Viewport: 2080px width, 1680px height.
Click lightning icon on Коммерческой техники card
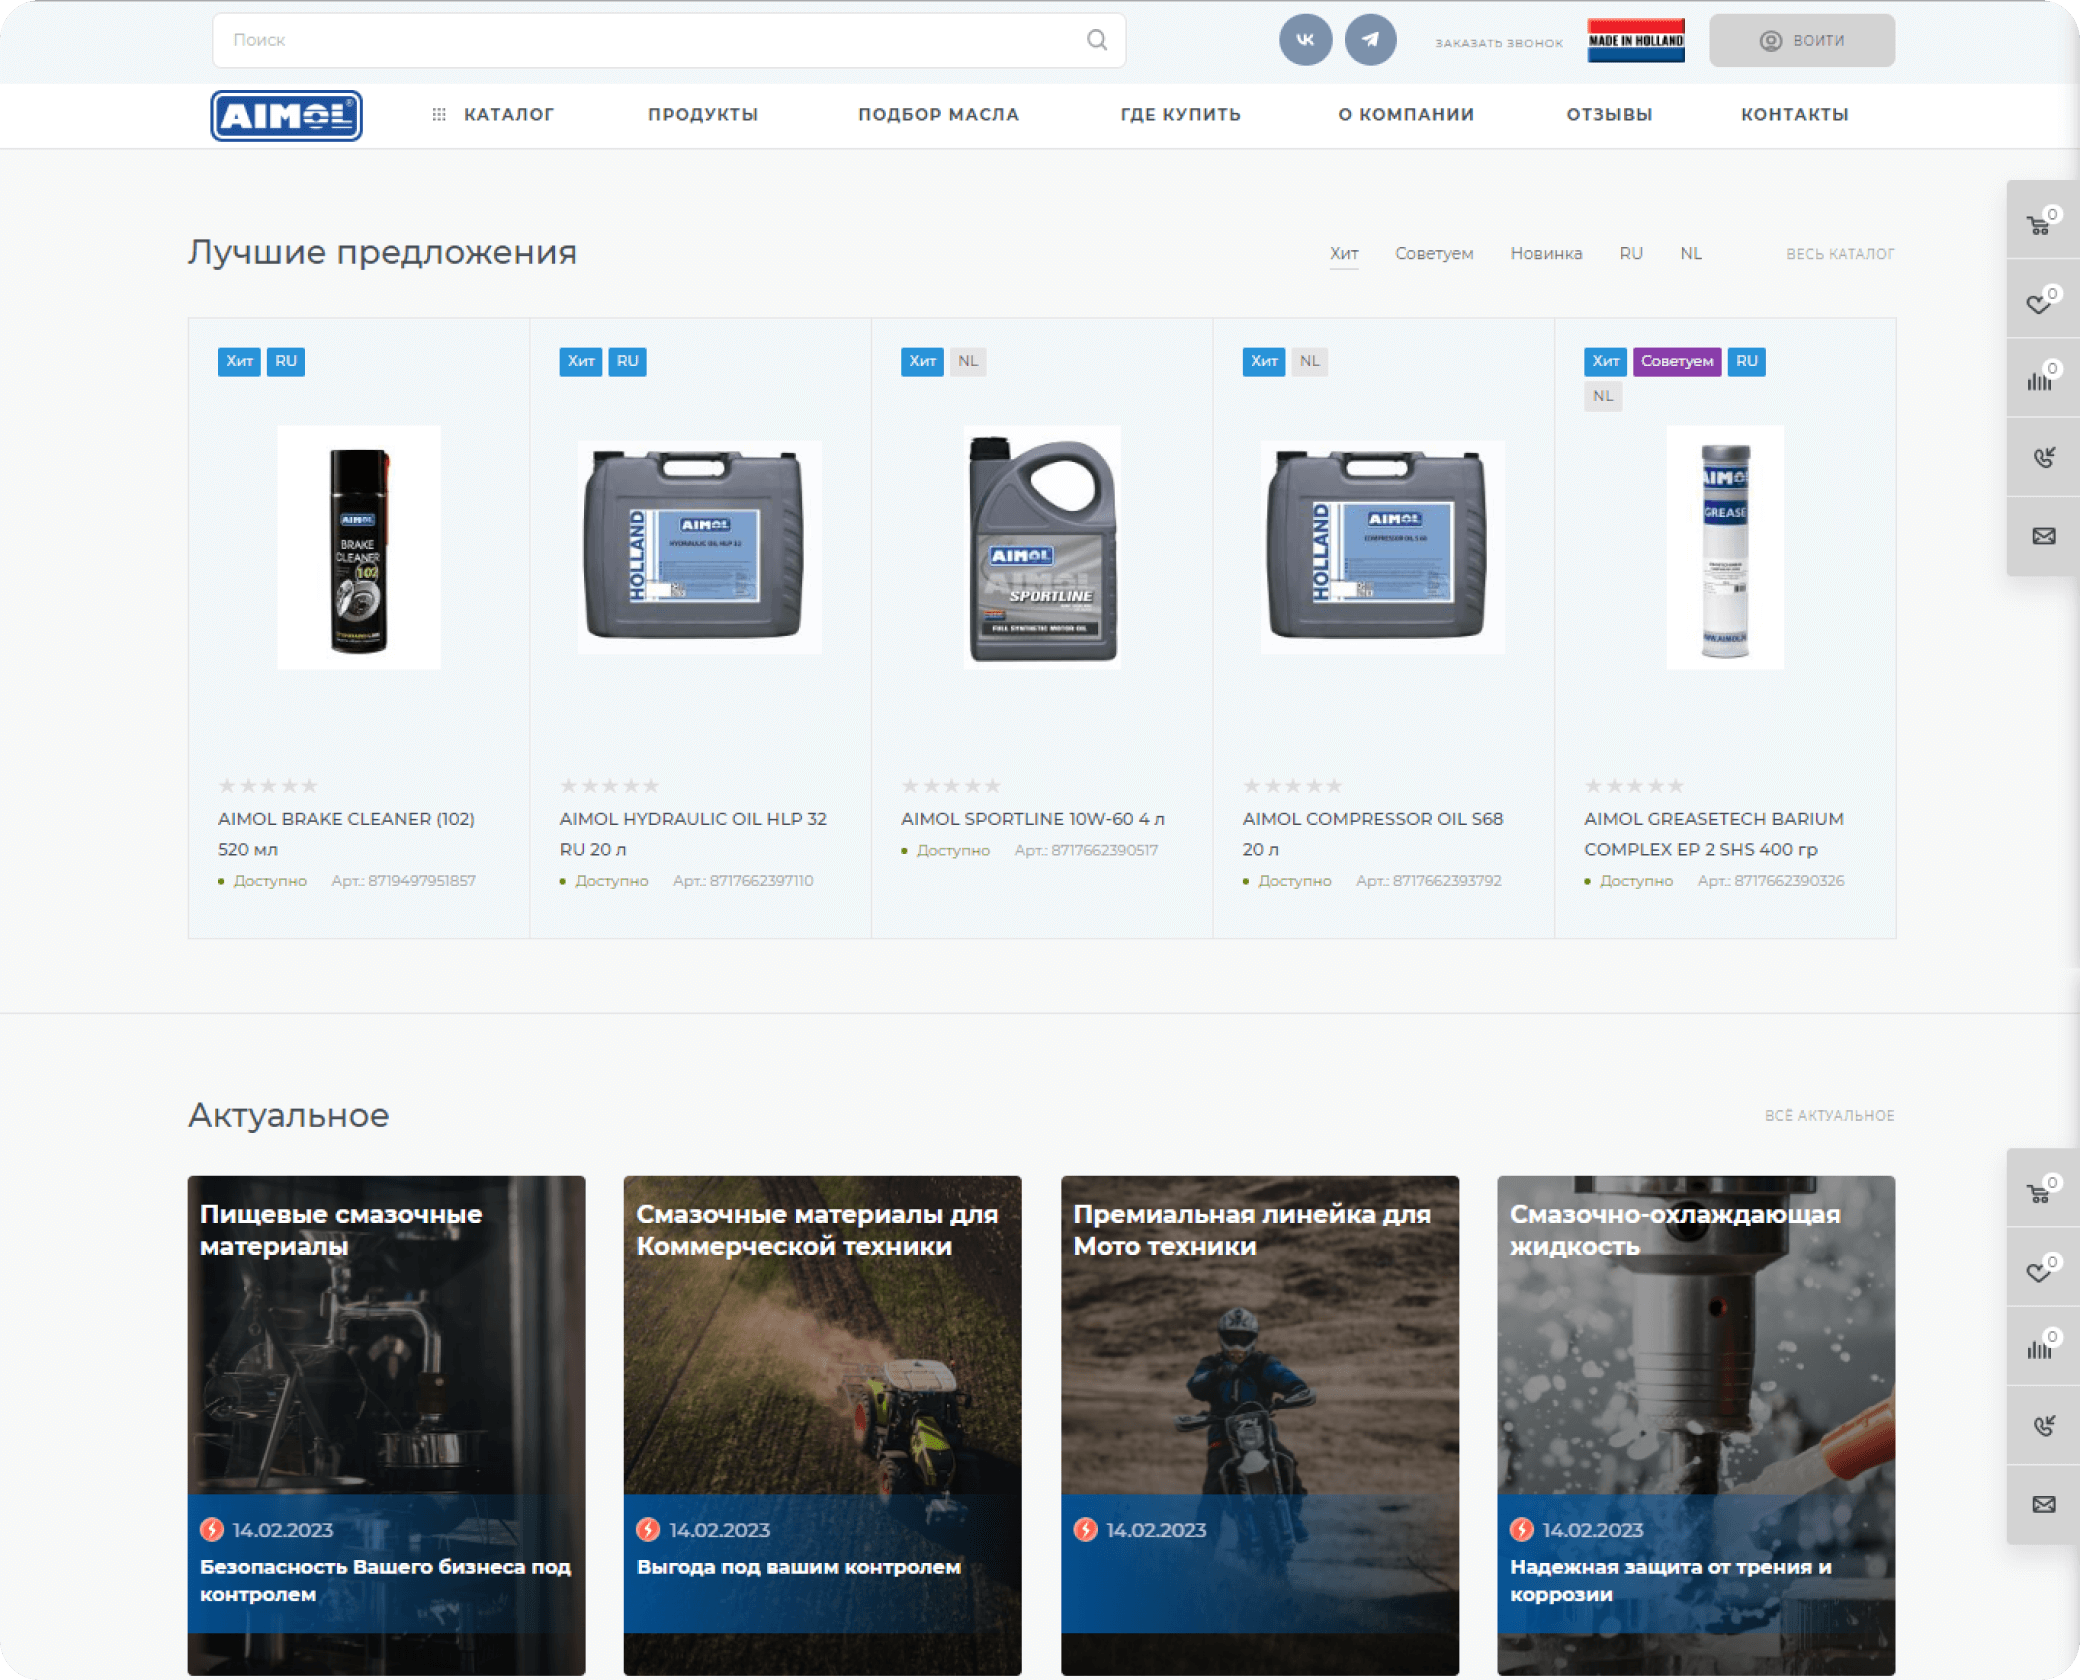(648, 1529)
